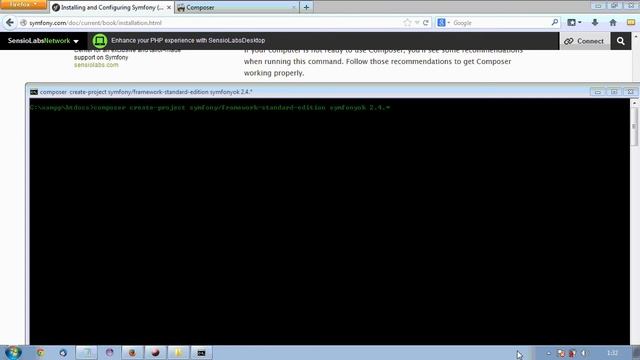Open Chrome from the taskbar
640x360 pixels.
40,353
